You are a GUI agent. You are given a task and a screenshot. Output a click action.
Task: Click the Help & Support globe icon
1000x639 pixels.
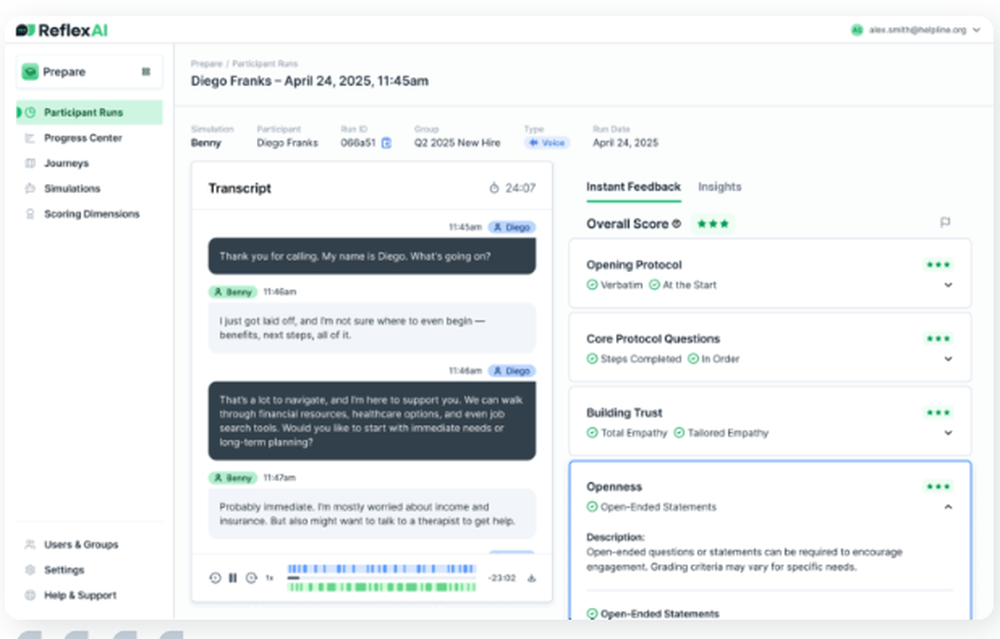coord(30,596)
